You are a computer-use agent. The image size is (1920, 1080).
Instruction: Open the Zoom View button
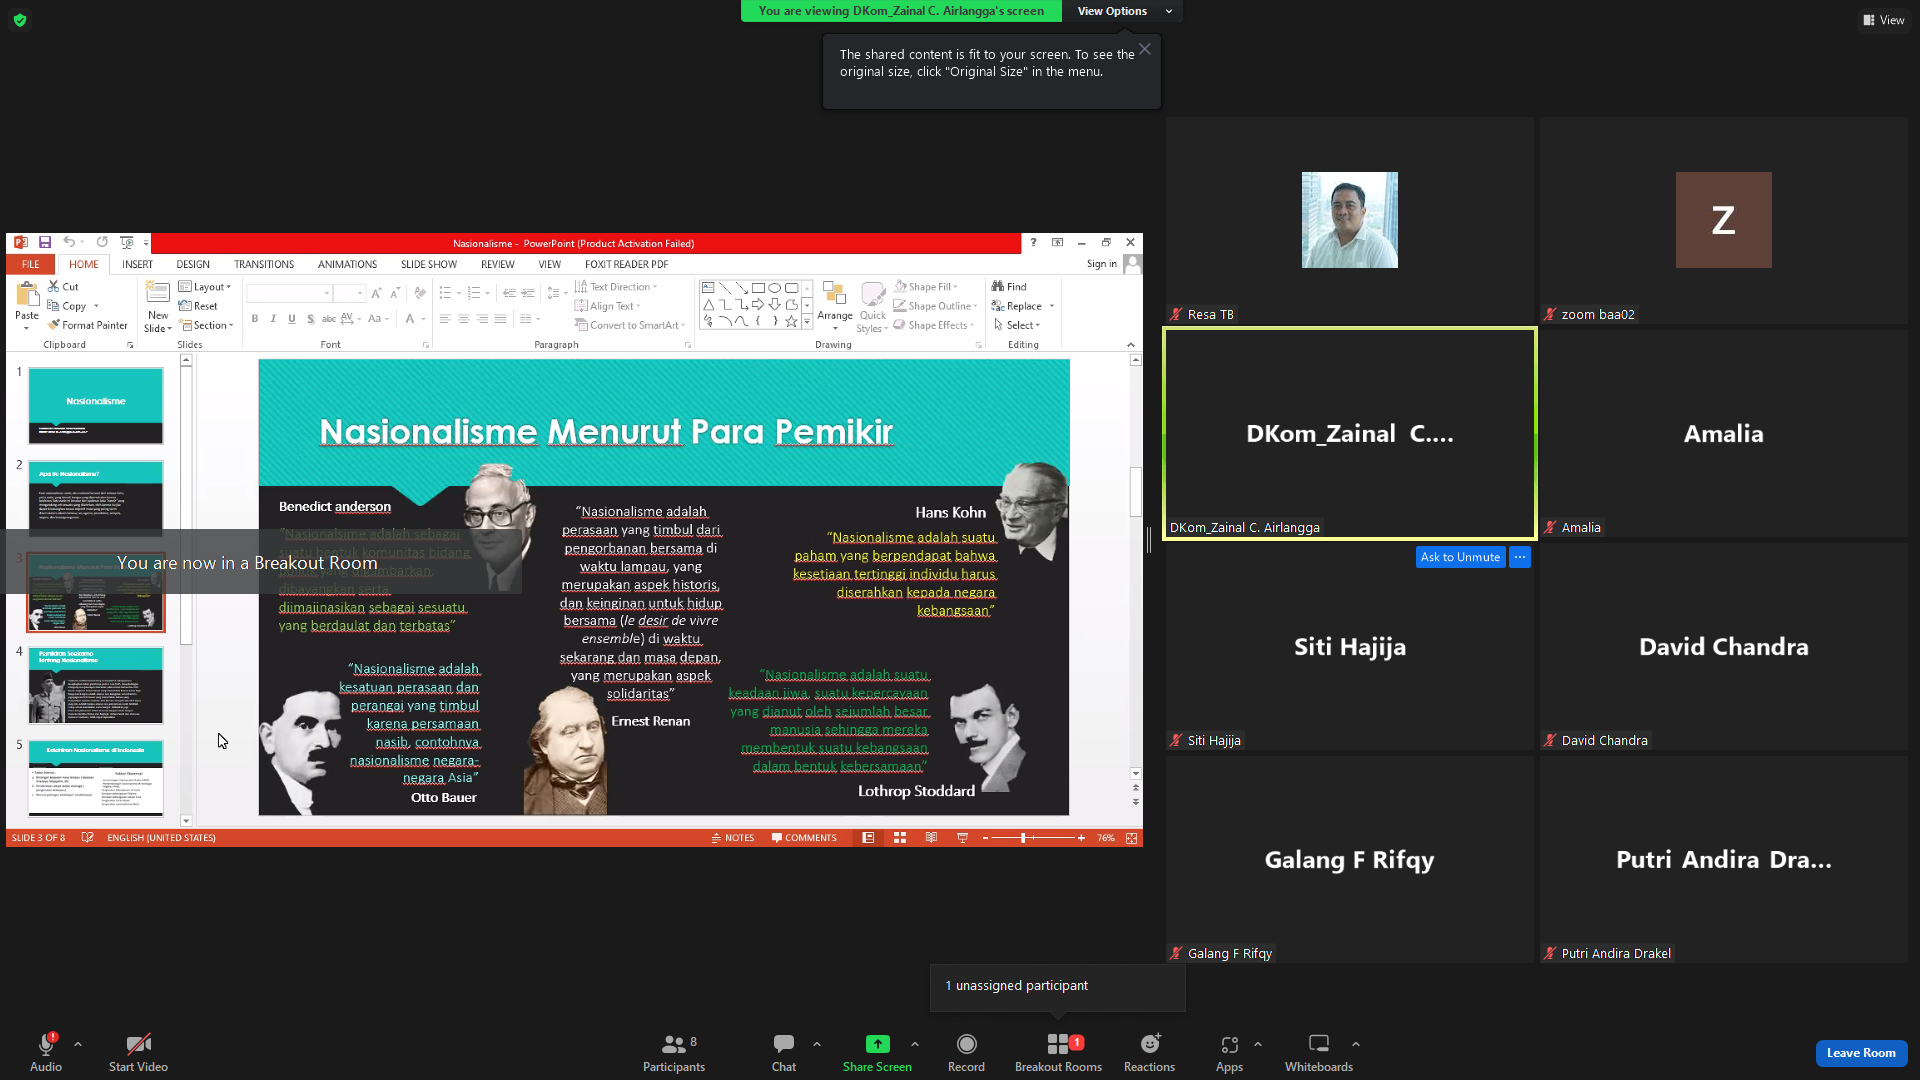[1884, 20]
